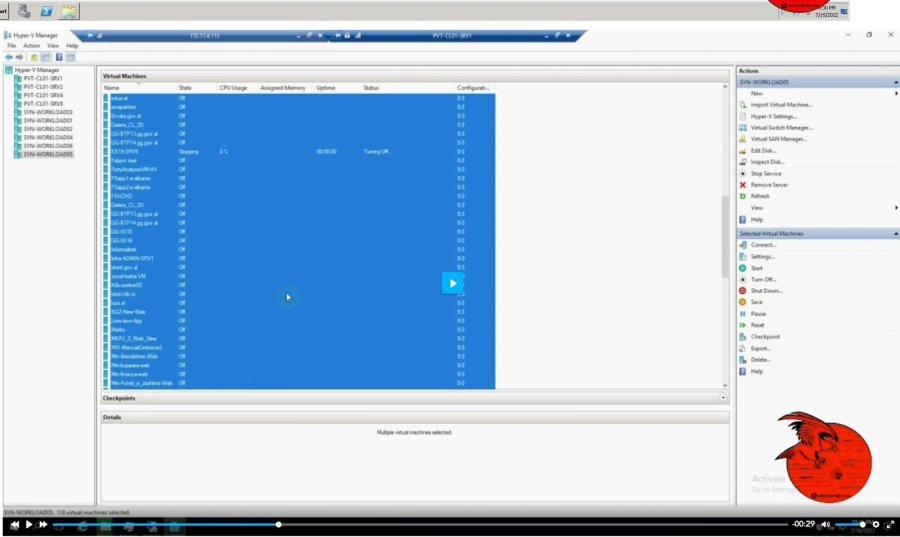Image resolution: width=900 pixels, height=537 pixels.
Task: Open File Explorer from the taskbar
Action: tap(68, 11)
